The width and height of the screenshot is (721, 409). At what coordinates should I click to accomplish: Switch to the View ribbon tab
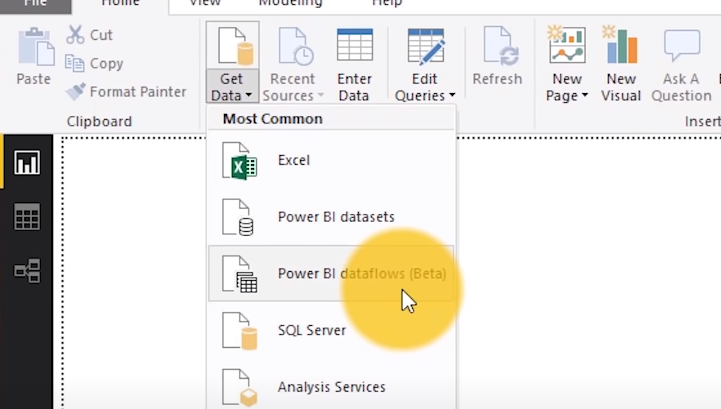point(205,4)
